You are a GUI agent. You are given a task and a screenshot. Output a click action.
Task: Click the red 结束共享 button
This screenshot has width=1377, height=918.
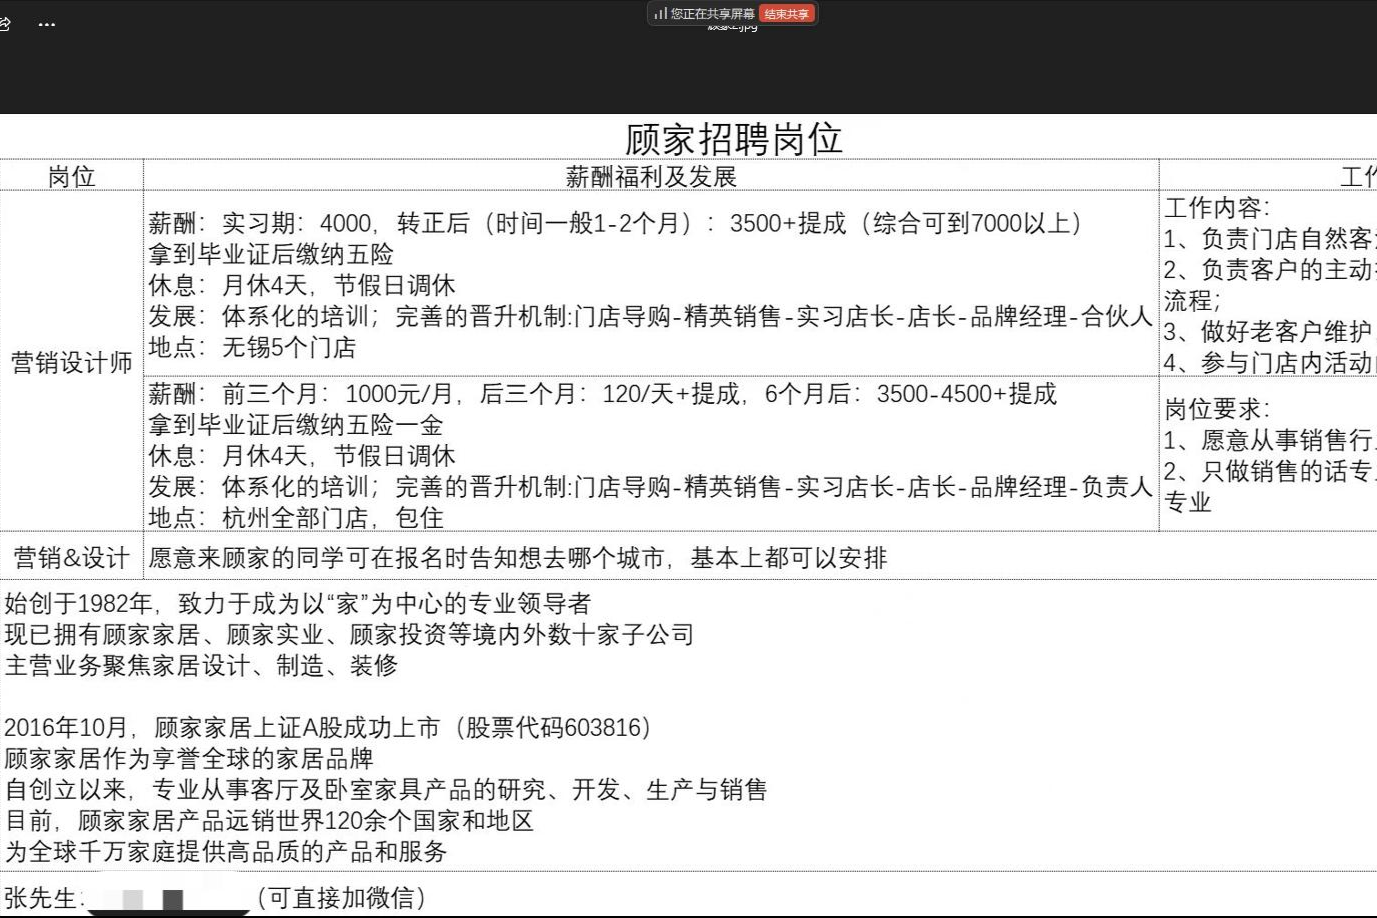[787, 14]
